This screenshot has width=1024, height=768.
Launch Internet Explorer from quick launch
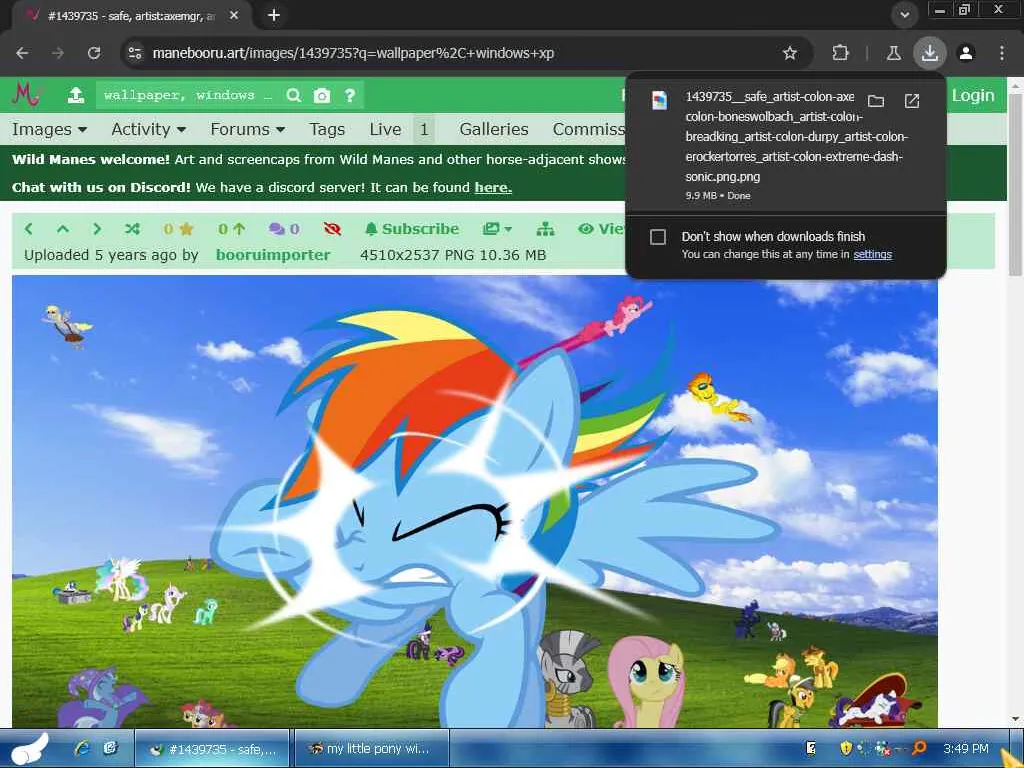point(82,748)
